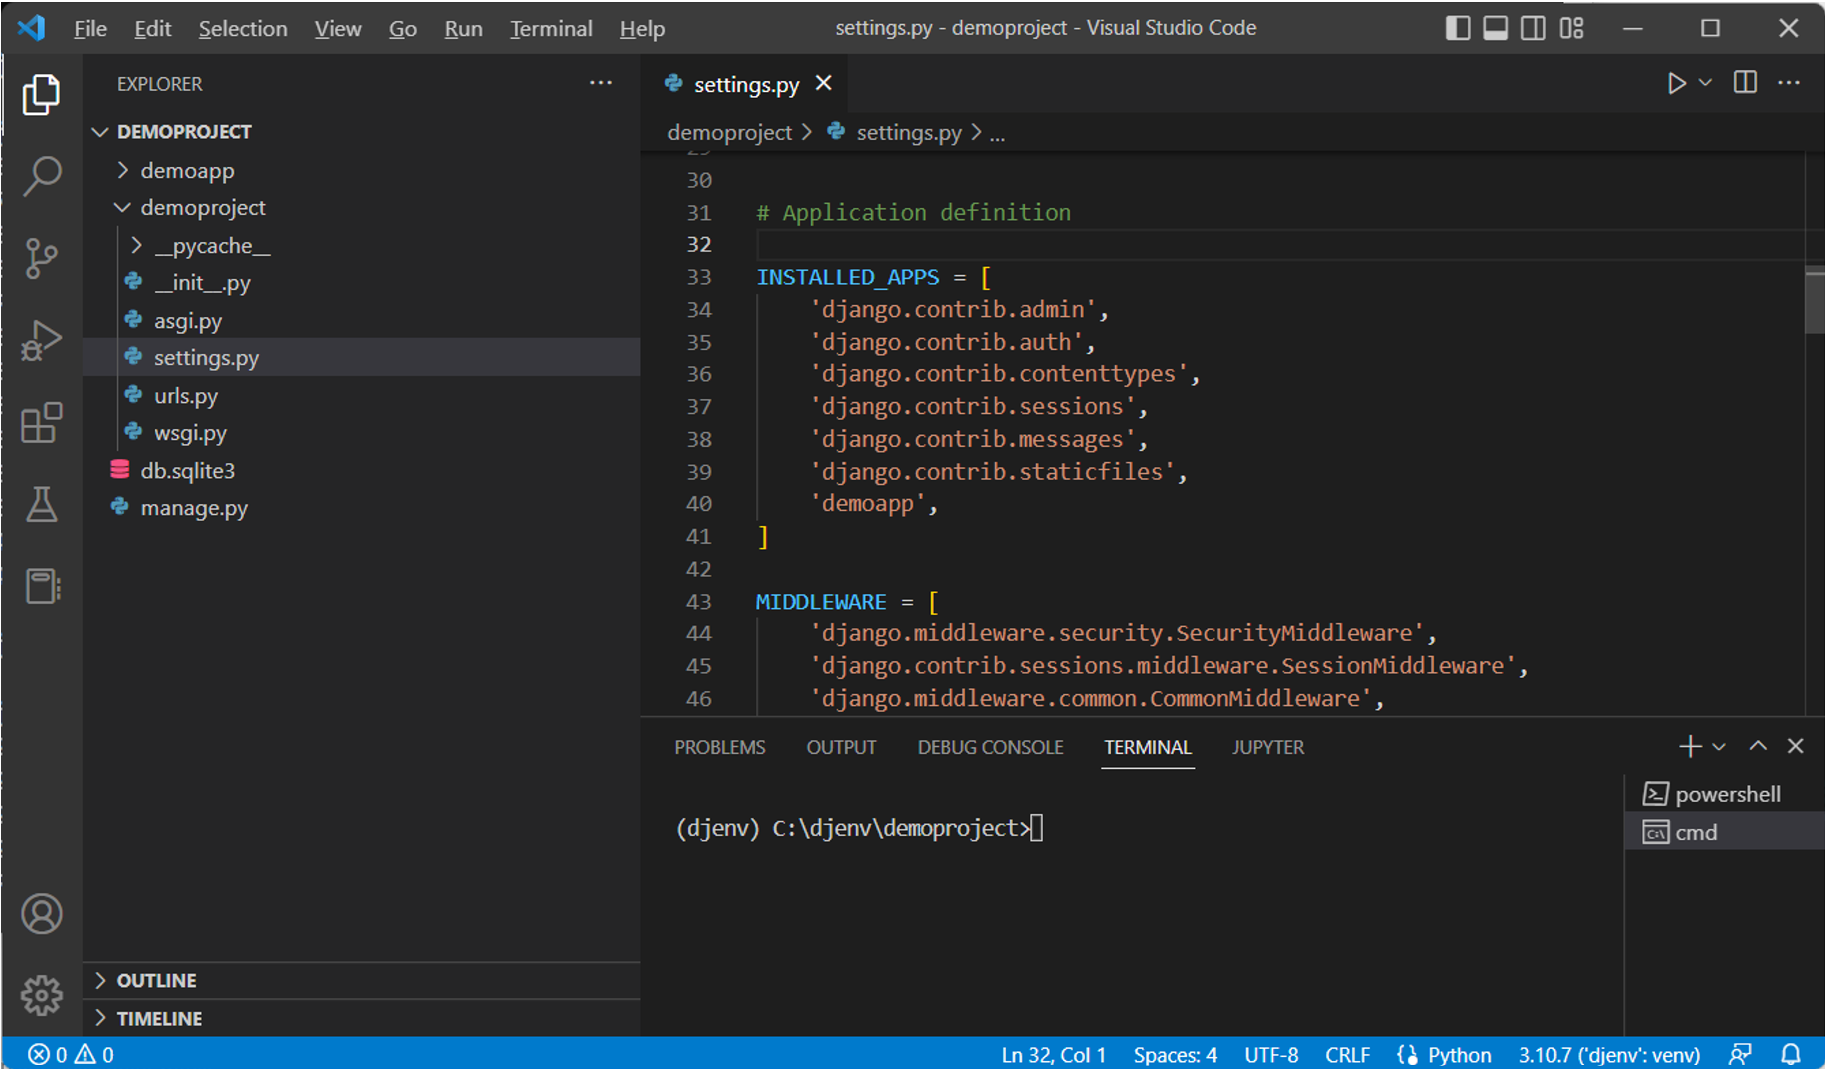
Task: Open the Terminal menu
Action: pos(550,29)
